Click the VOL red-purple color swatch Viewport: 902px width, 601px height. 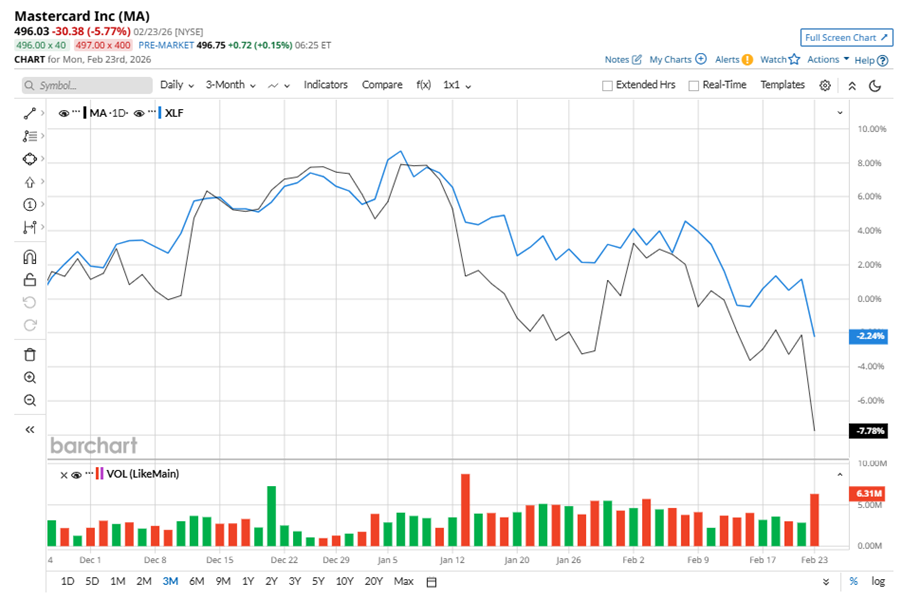click(100, 474)
